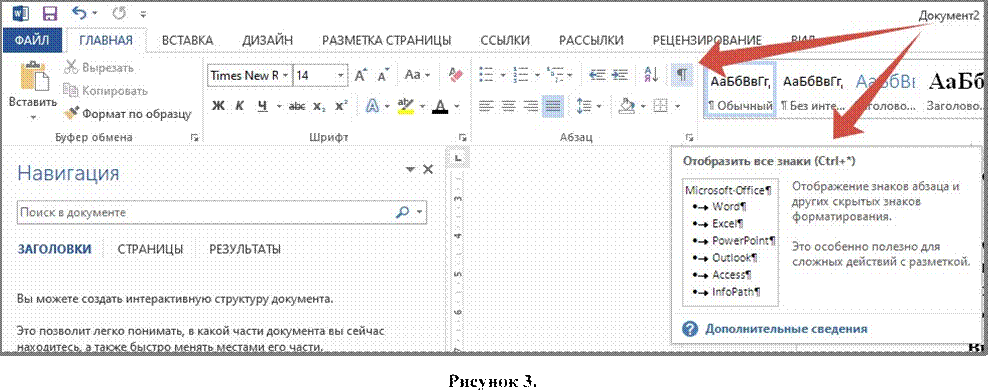Sort text with А-Я icon

tap(651, 75)
